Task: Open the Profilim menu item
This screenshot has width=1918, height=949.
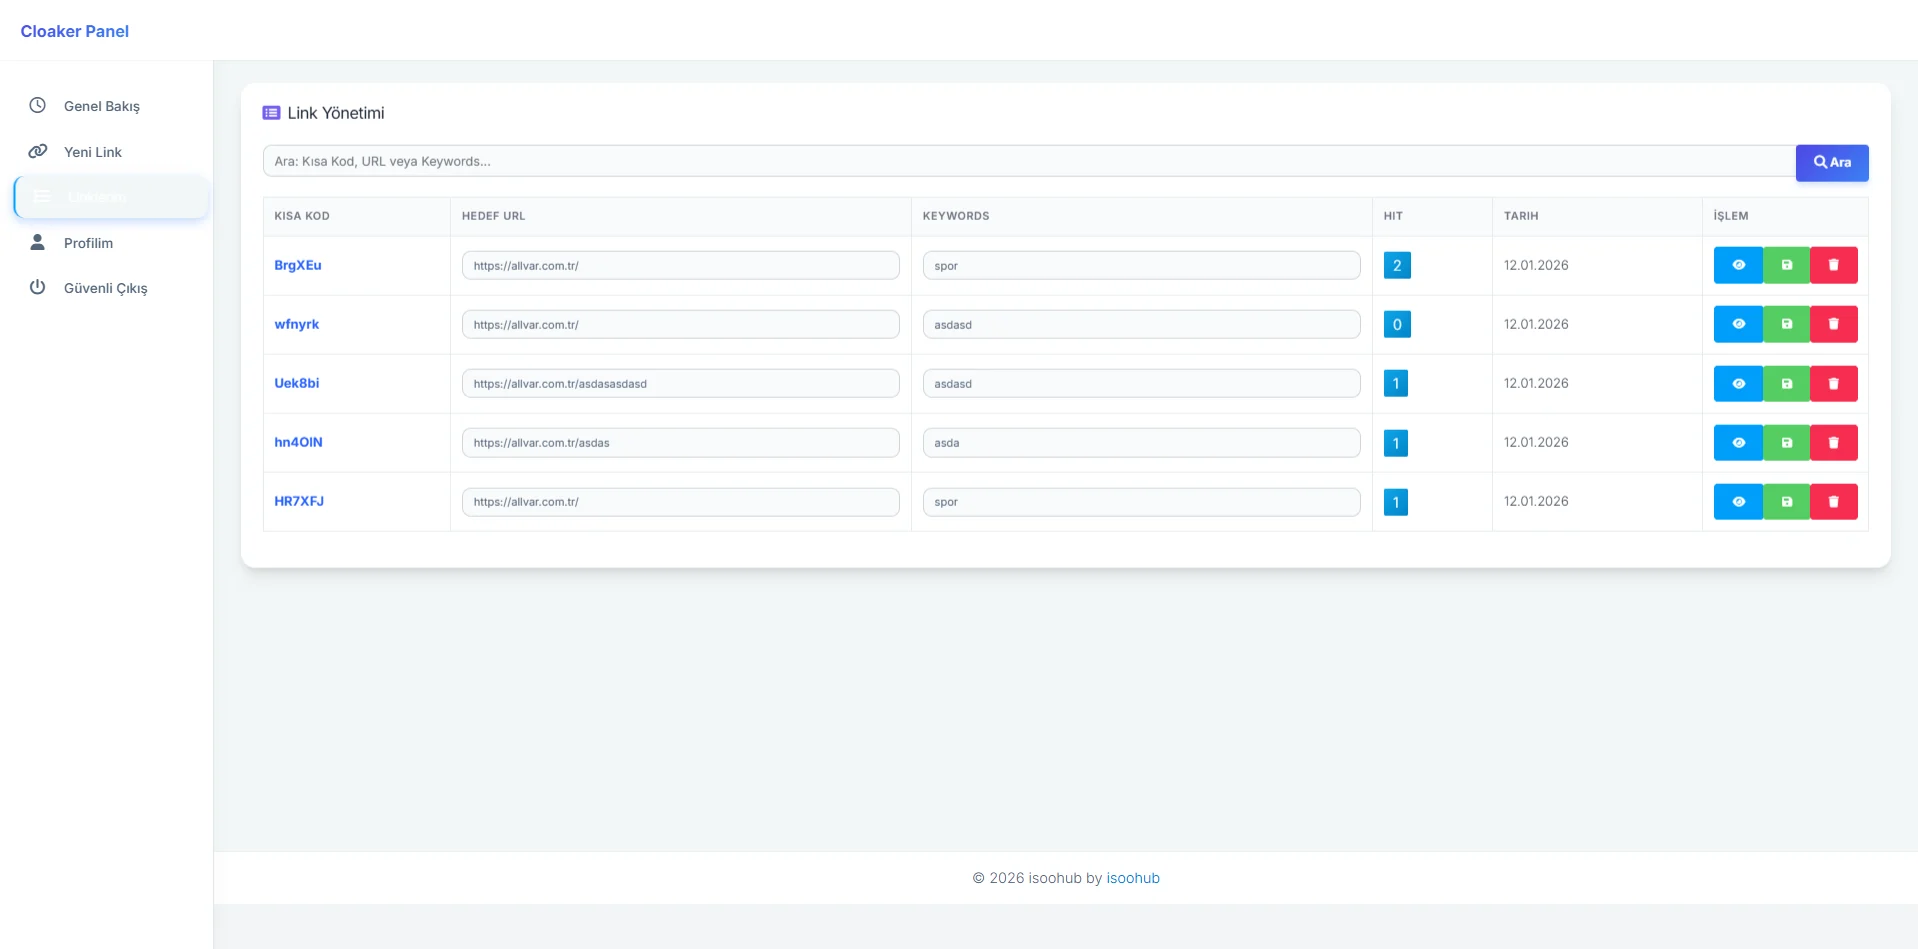Action: tap(88, 243)
